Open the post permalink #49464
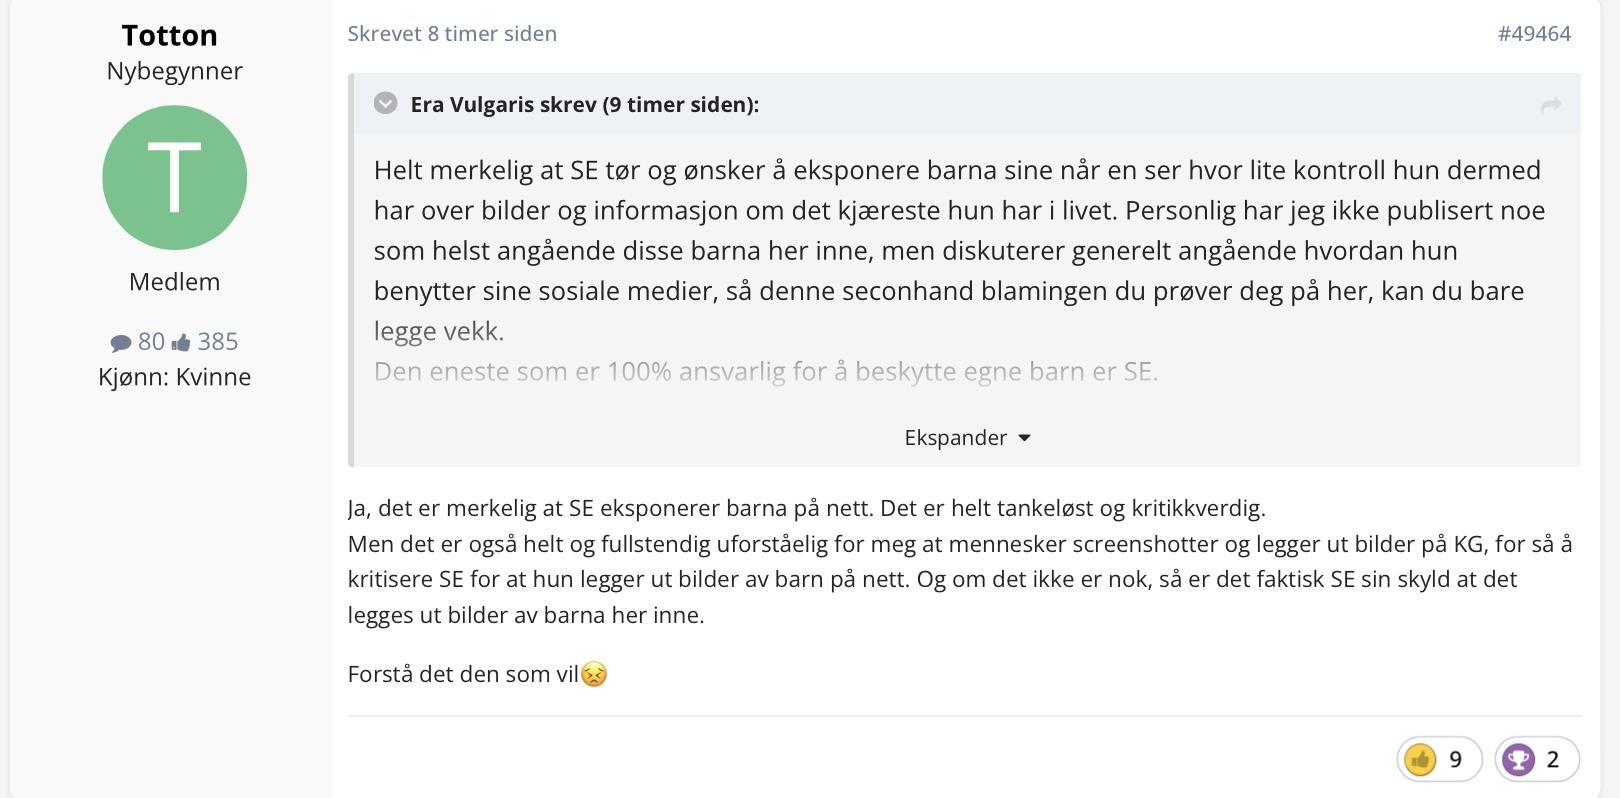1620x798 pixels. [1534, 34]
